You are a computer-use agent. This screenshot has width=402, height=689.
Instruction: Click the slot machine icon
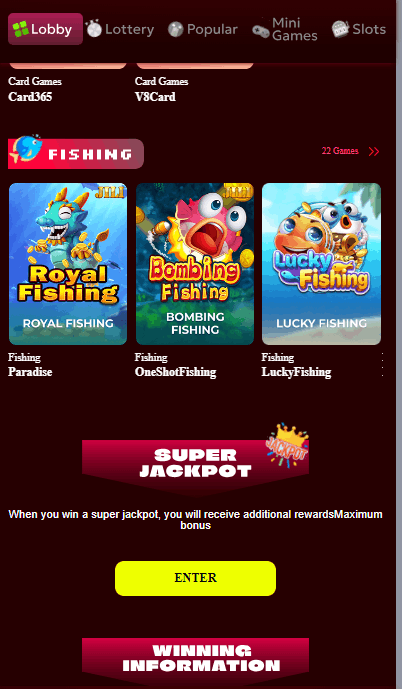click(x=340, y=29)
